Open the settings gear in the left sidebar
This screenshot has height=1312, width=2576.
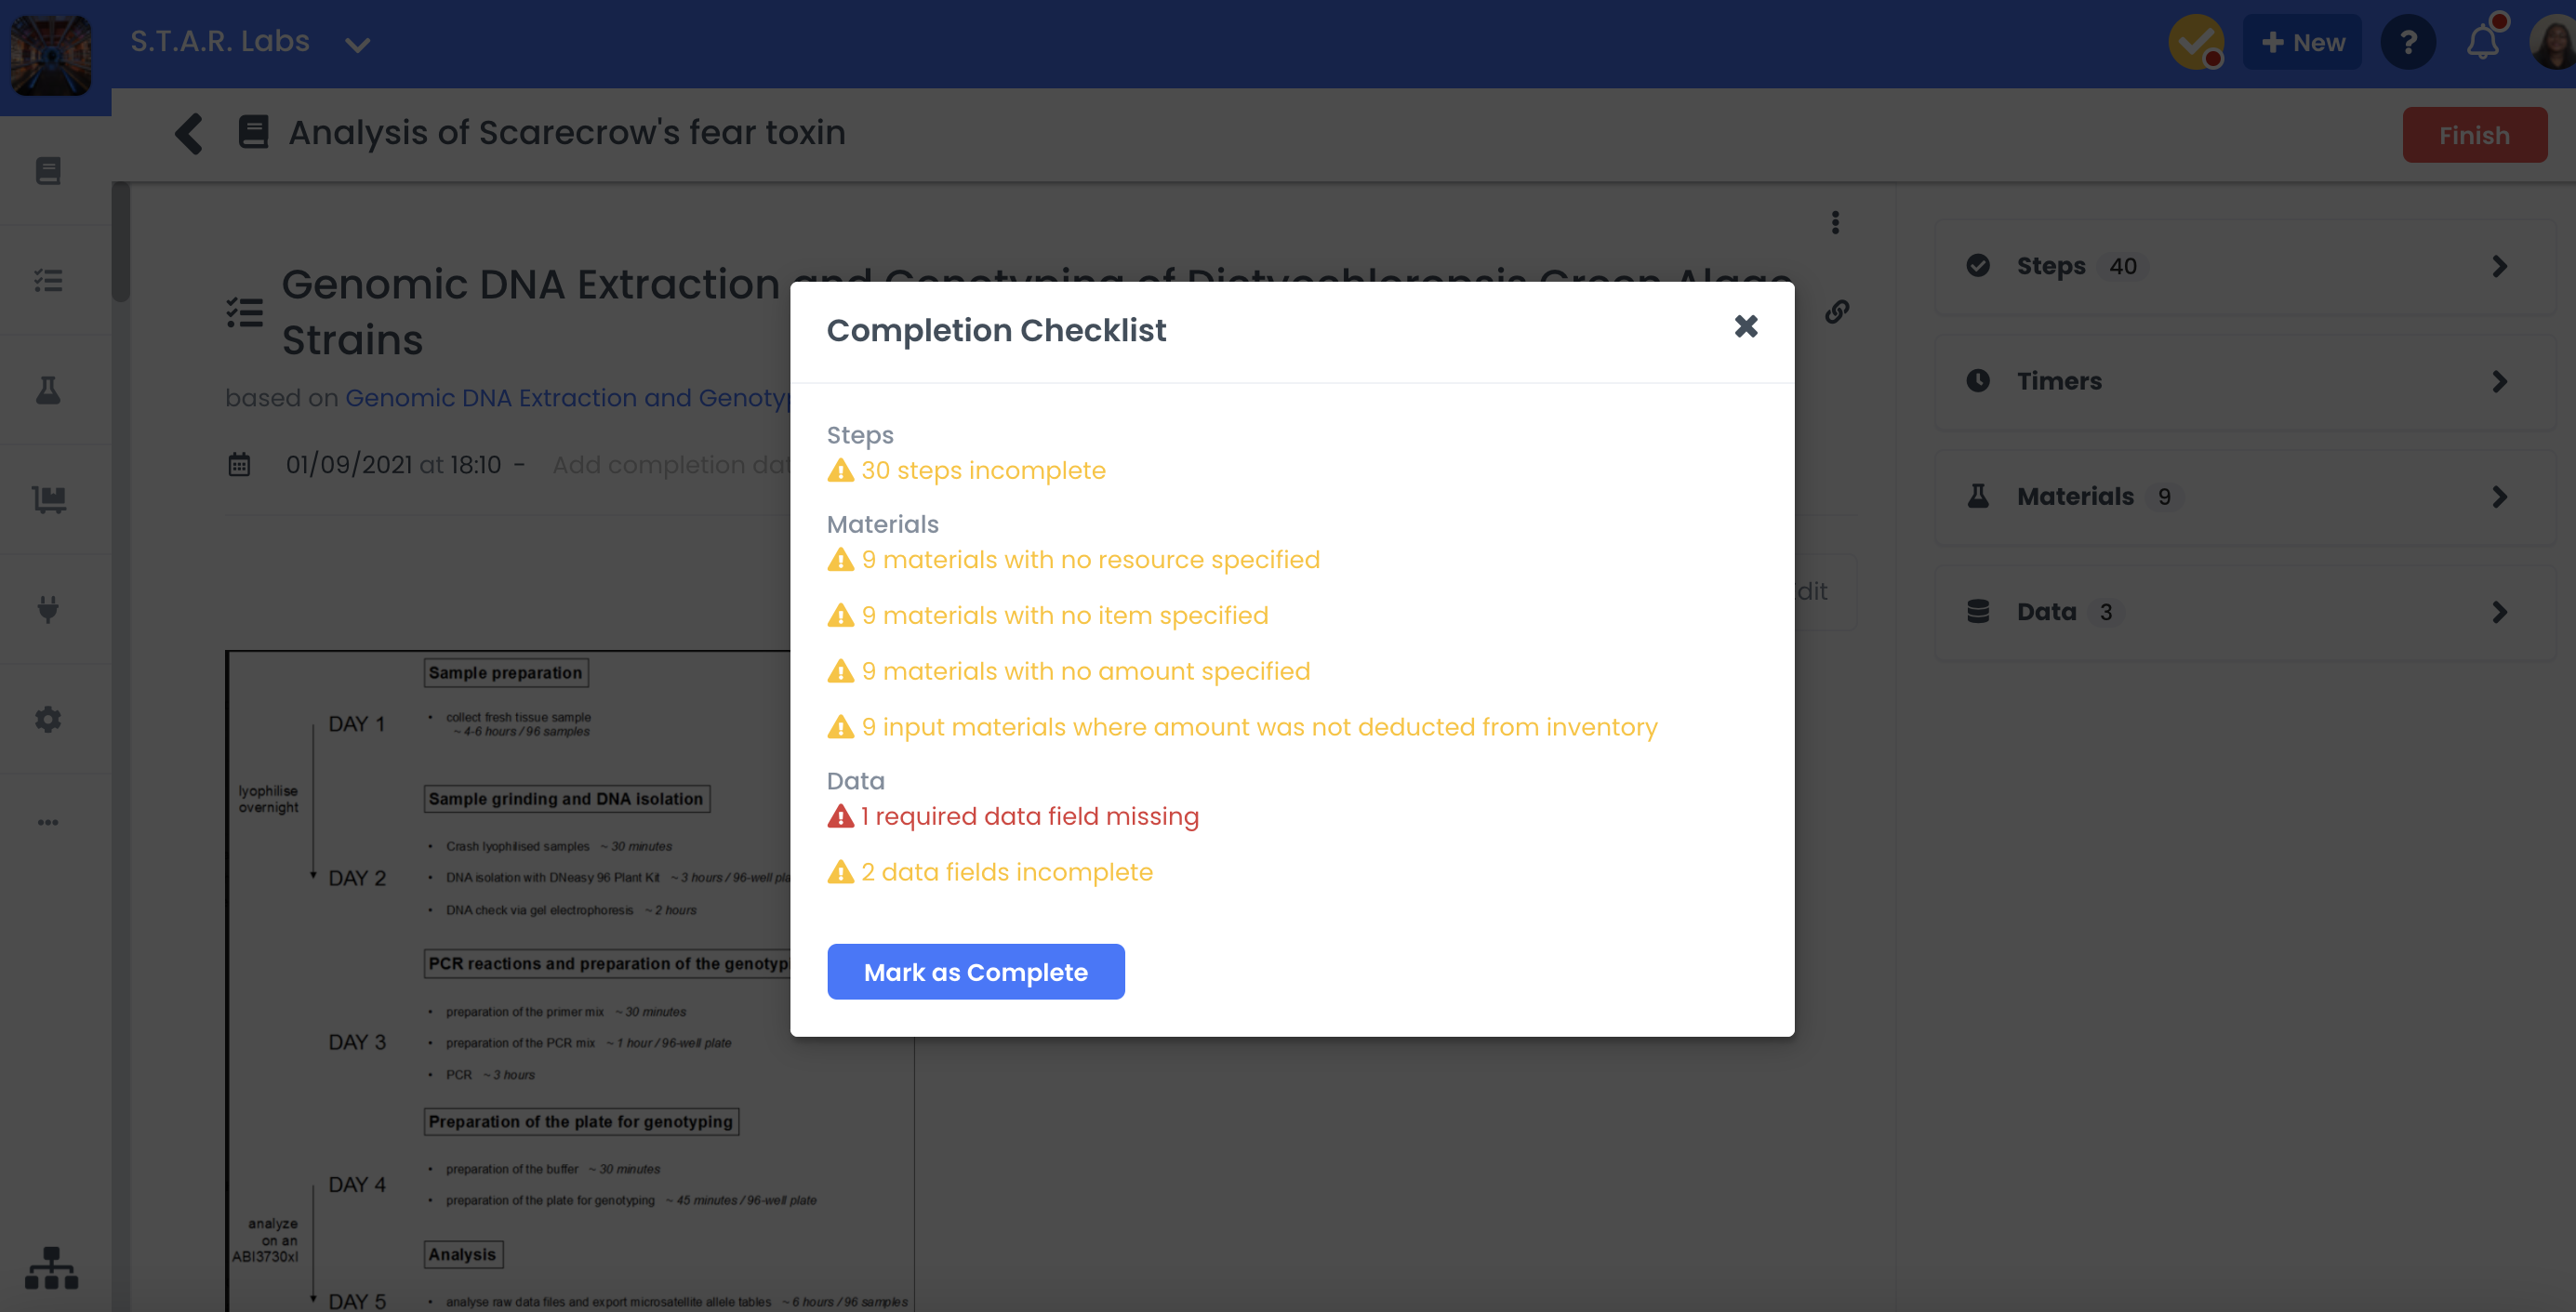pyautogui.click(x=48, y=719)
